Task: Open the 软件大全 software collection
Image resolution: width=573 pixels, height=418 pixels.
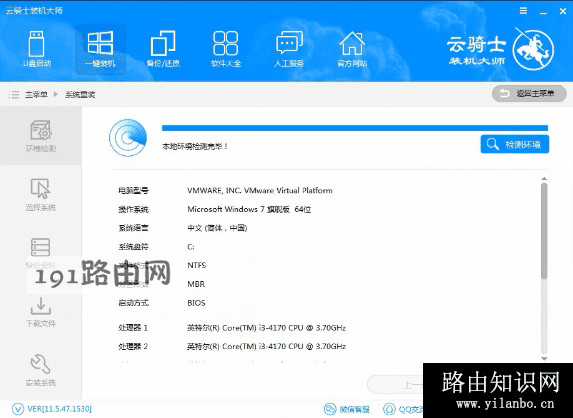Action: 226,49
